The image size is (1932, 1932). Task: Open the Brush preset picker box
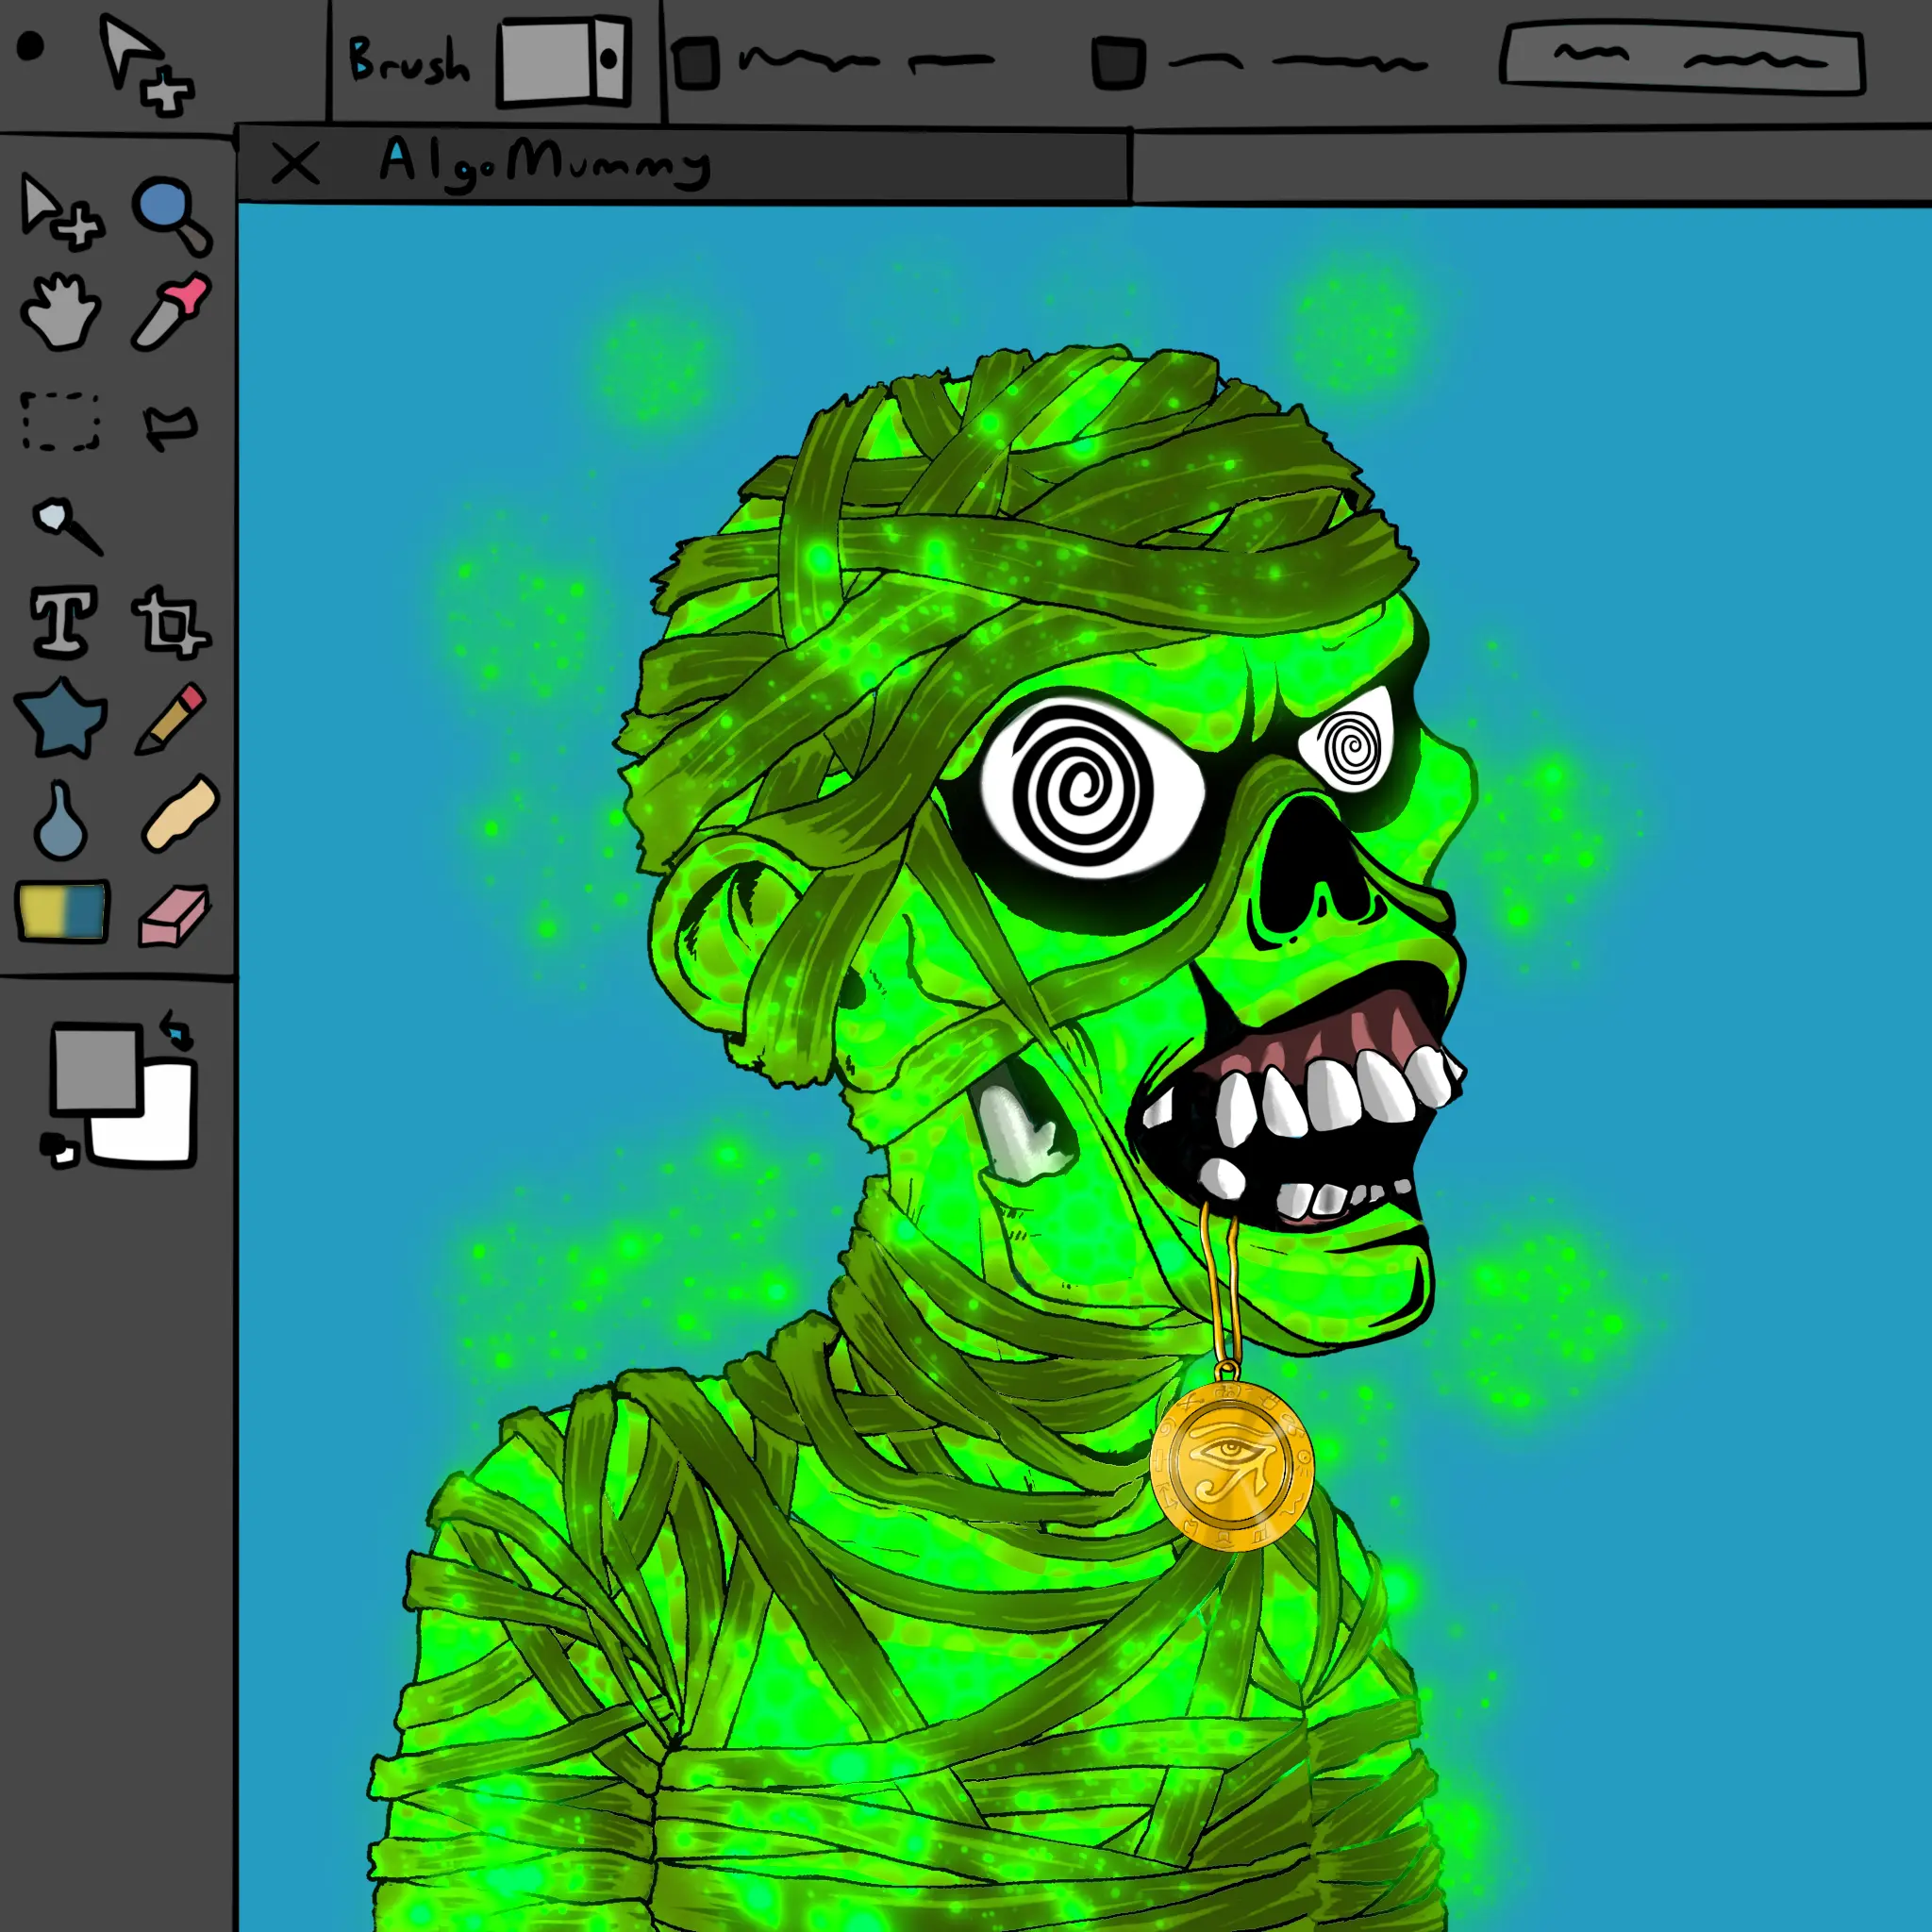564,60
